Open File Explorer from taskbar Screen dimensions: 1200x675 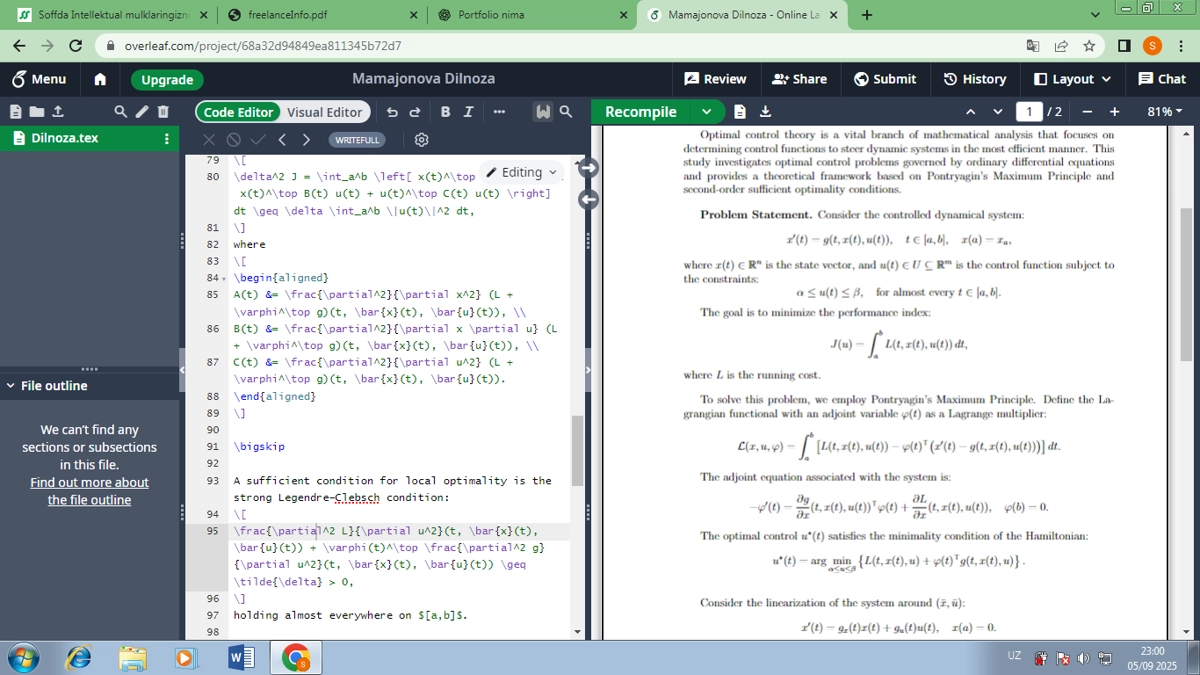pyautogui.click(x=132, y=658)
